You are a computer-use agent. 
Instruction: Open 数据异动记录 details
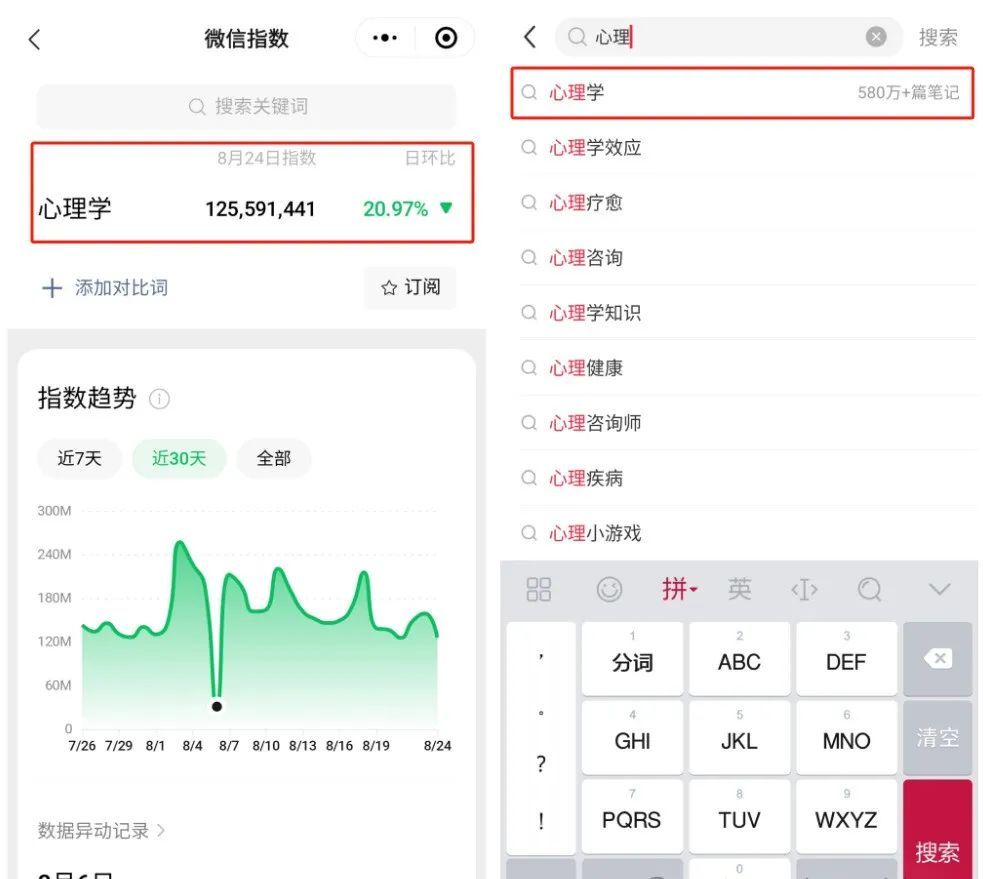(x=101, y=831)
